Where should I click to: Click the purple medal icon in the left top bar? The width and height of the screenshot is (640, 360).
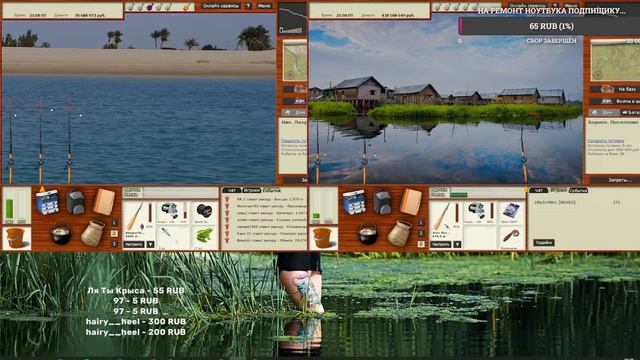(x=149, y=7)
